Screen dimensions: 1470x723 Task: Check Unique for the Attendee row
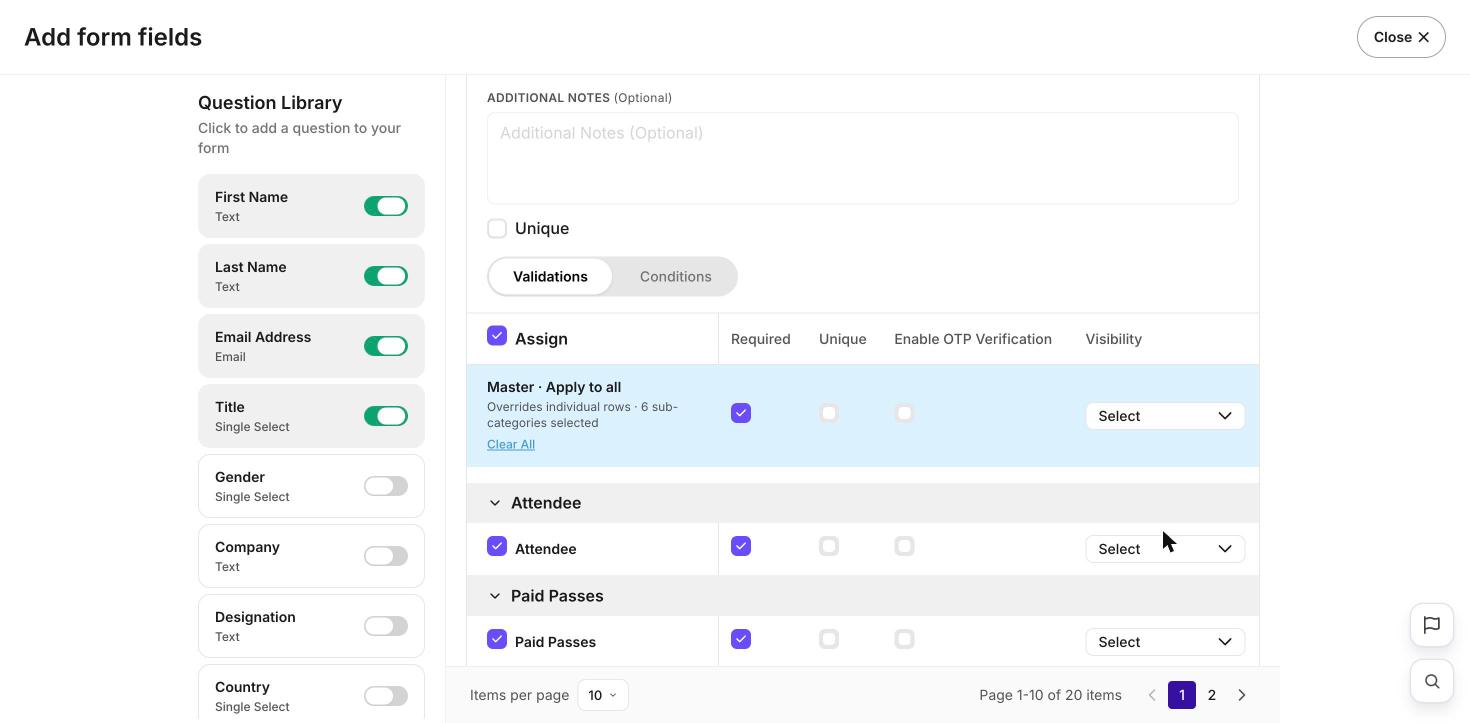coord(829,546)
